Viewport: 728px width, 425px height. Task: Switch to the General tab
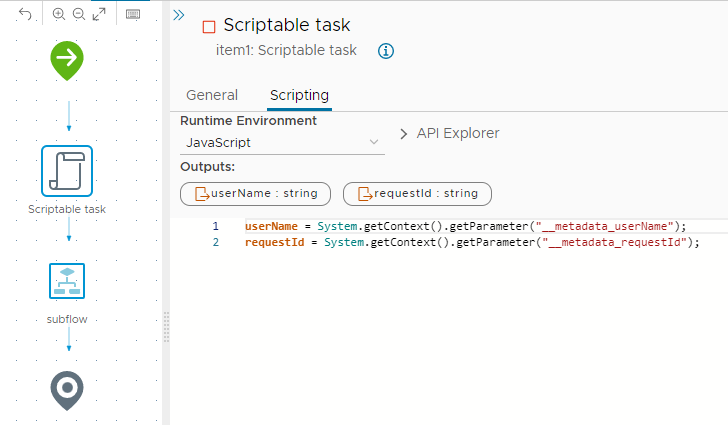point(212,95)
